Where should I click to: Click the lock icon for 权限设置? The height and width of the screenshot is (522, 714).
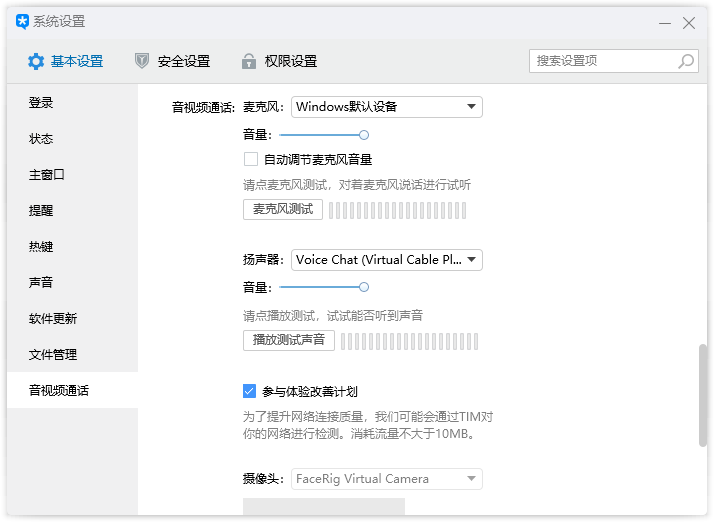249,61
